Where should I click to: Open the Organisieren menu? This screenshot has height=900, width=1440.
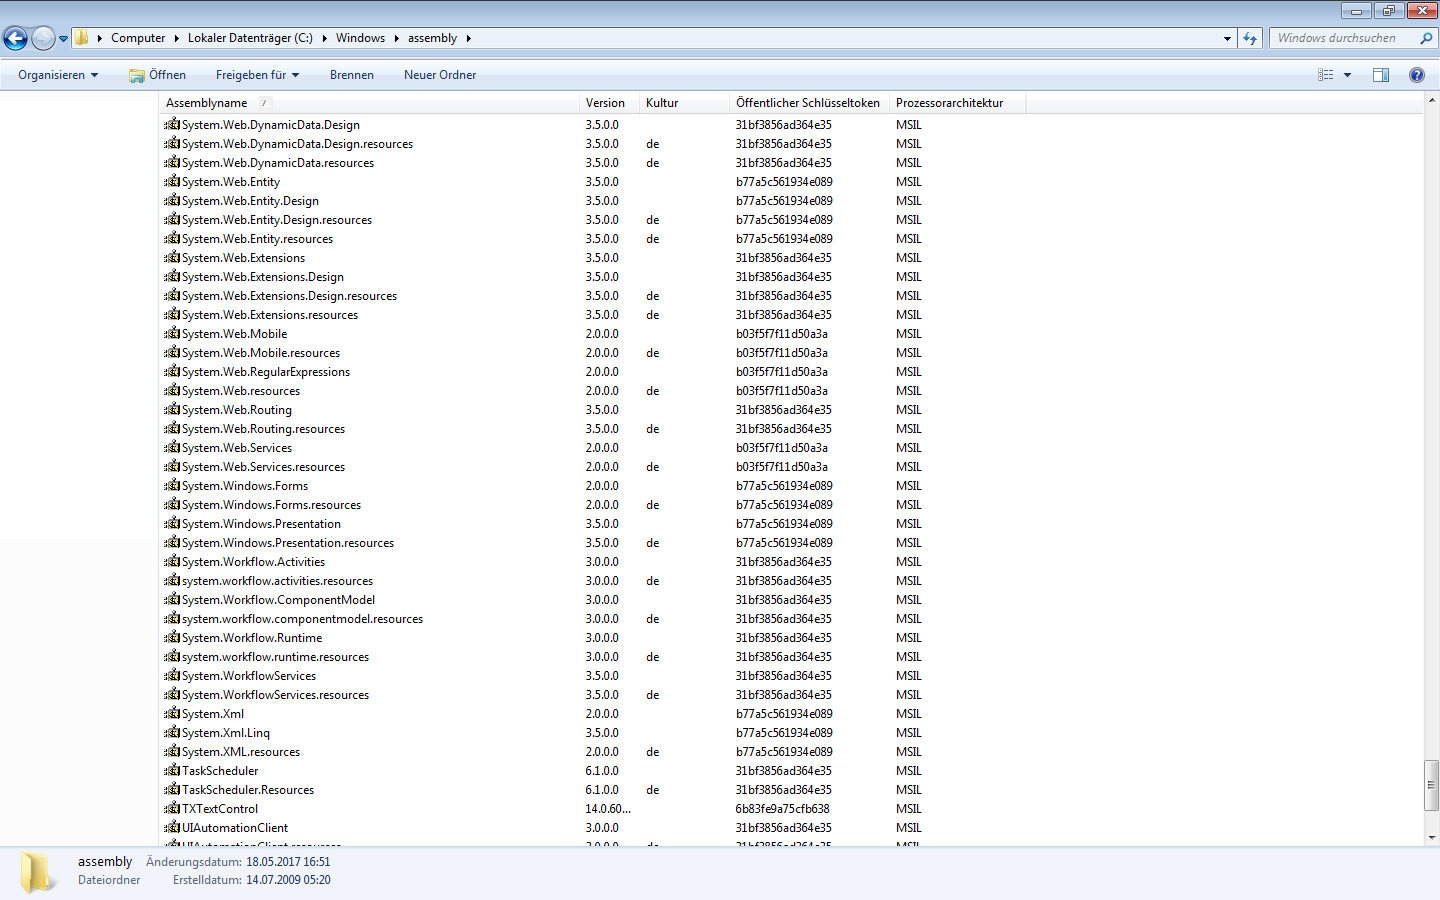click(x=58, y=75)
